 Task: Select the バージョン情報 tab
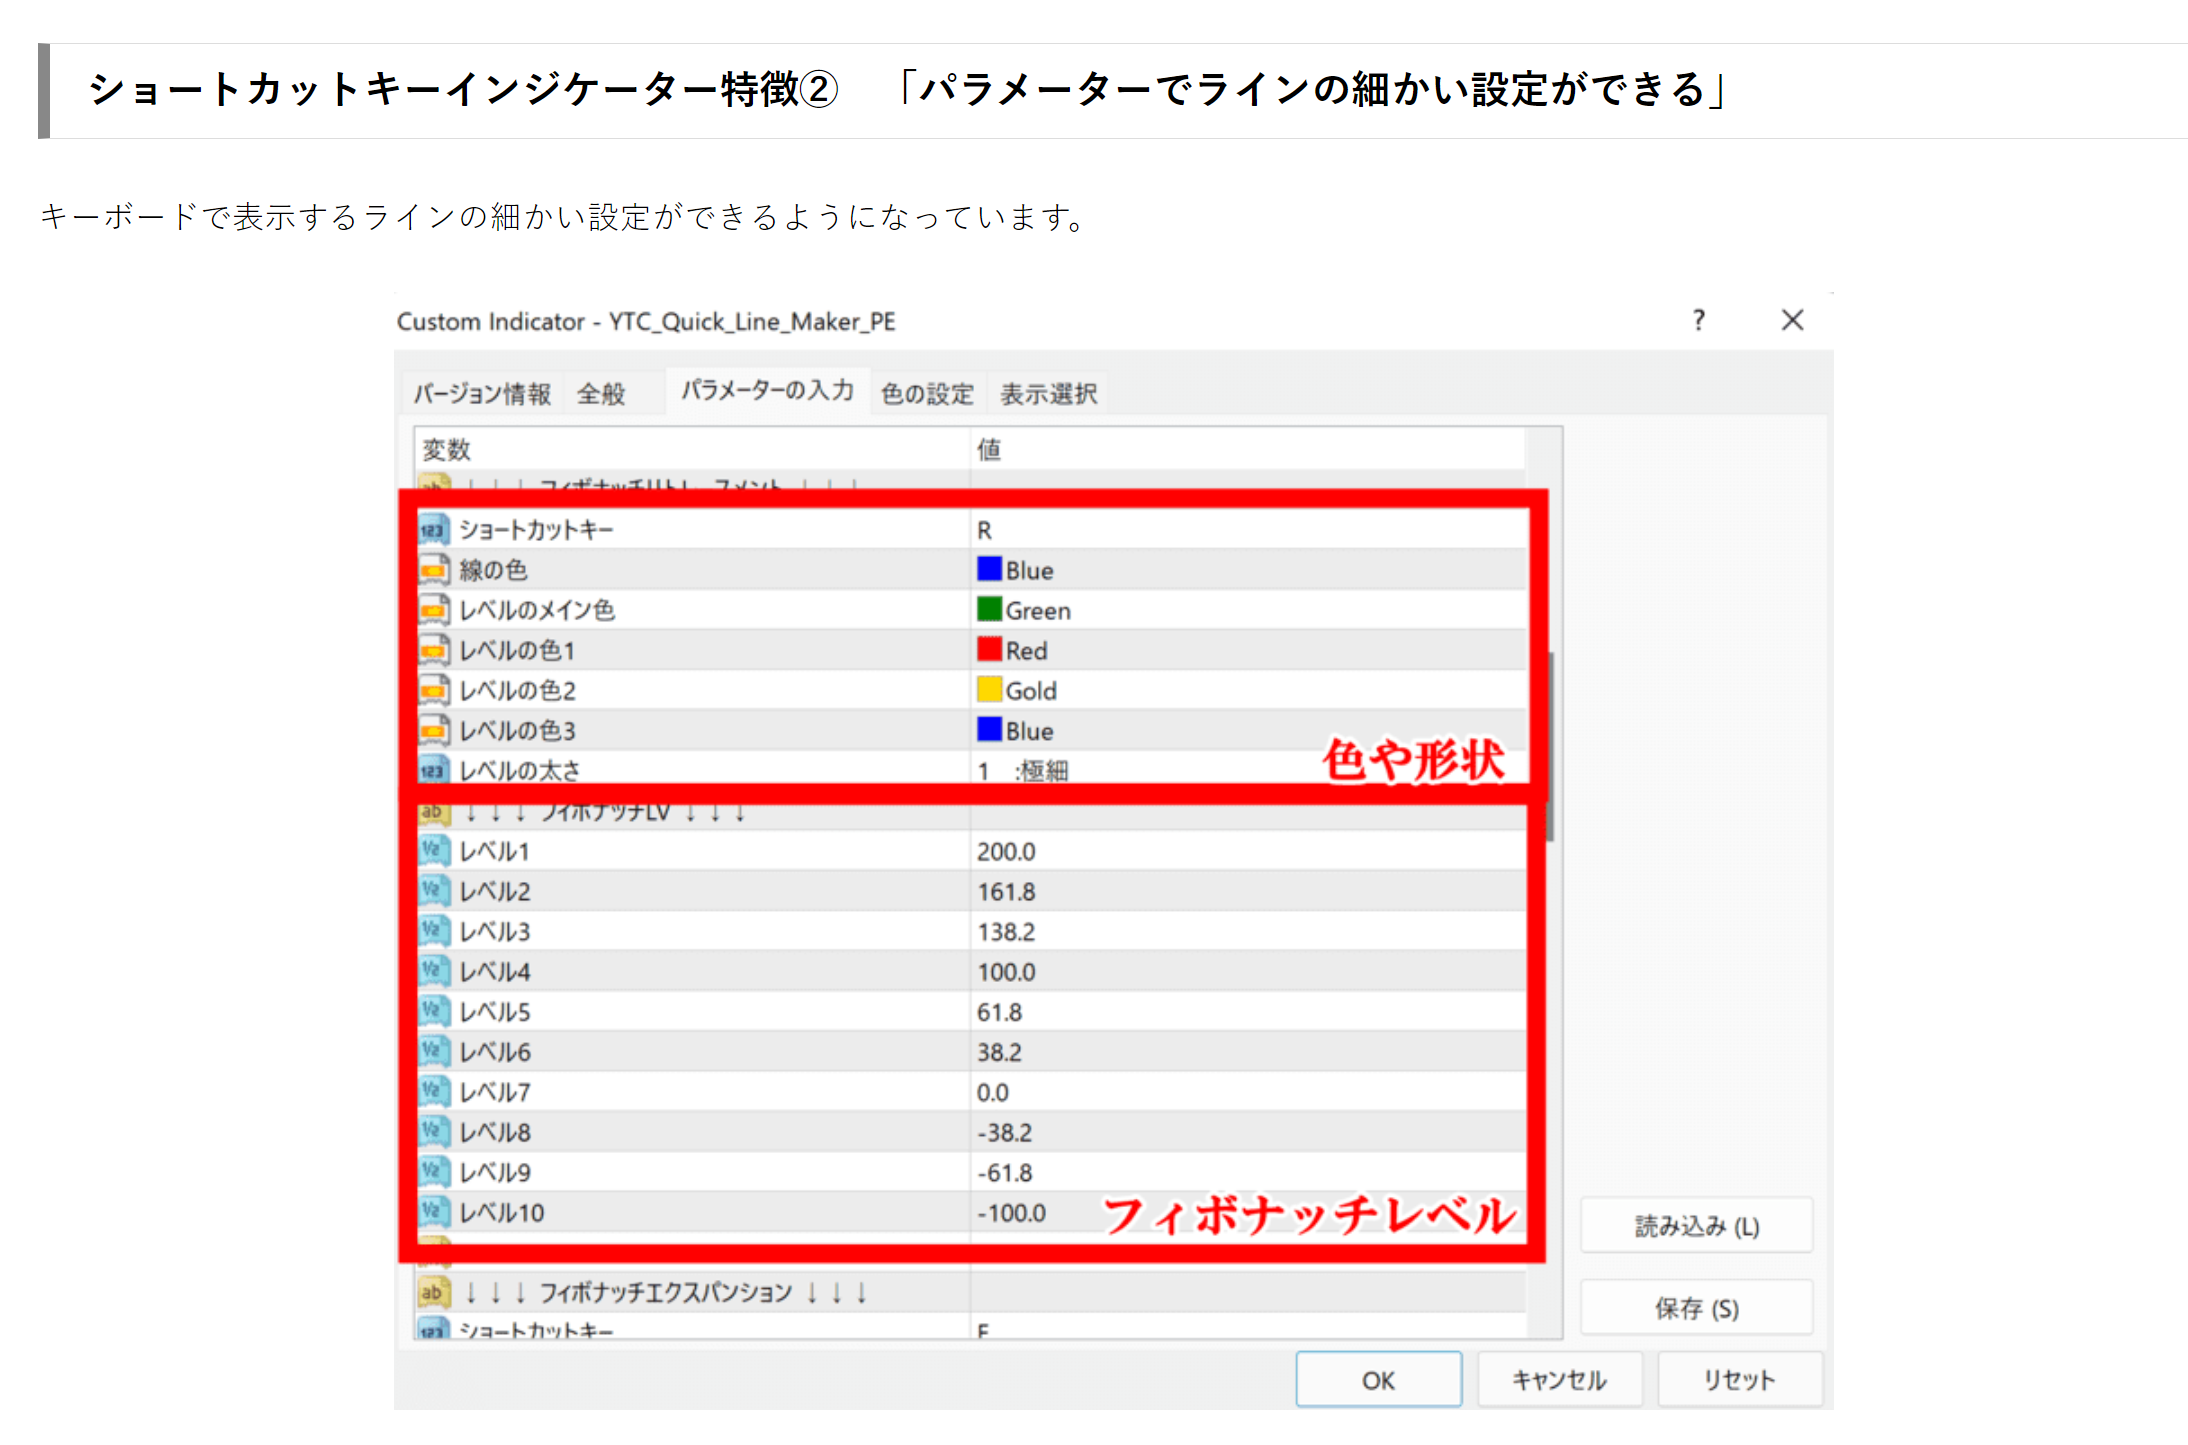pyautogui.click(x=483, y=394)
